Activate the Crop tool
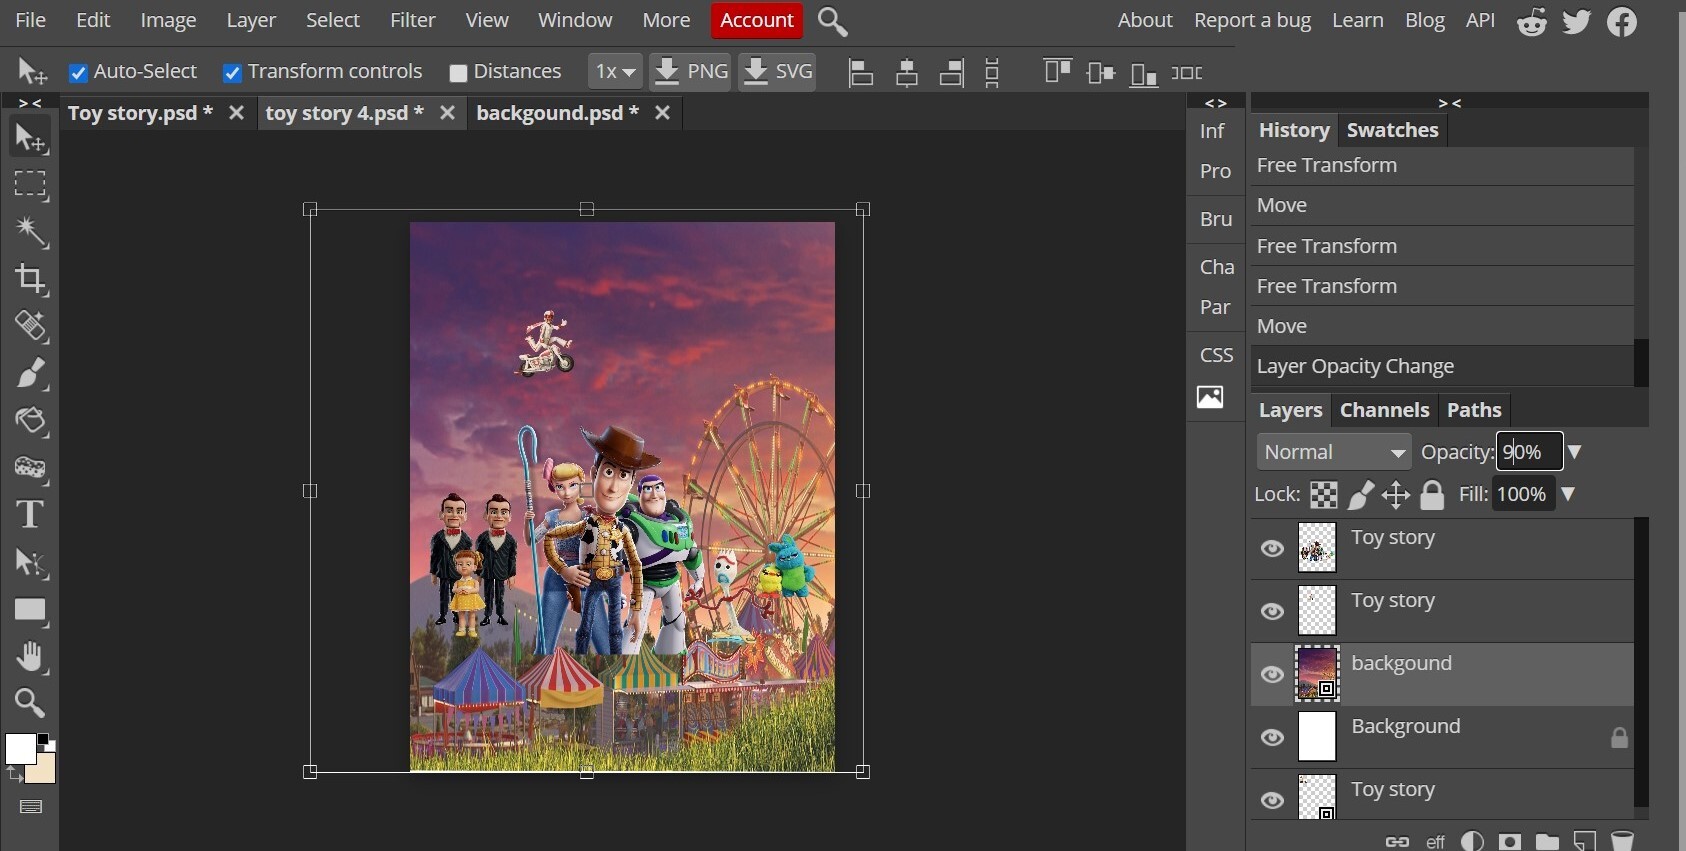The width and height of the screenshot is (1686, 851). (30, 279)
